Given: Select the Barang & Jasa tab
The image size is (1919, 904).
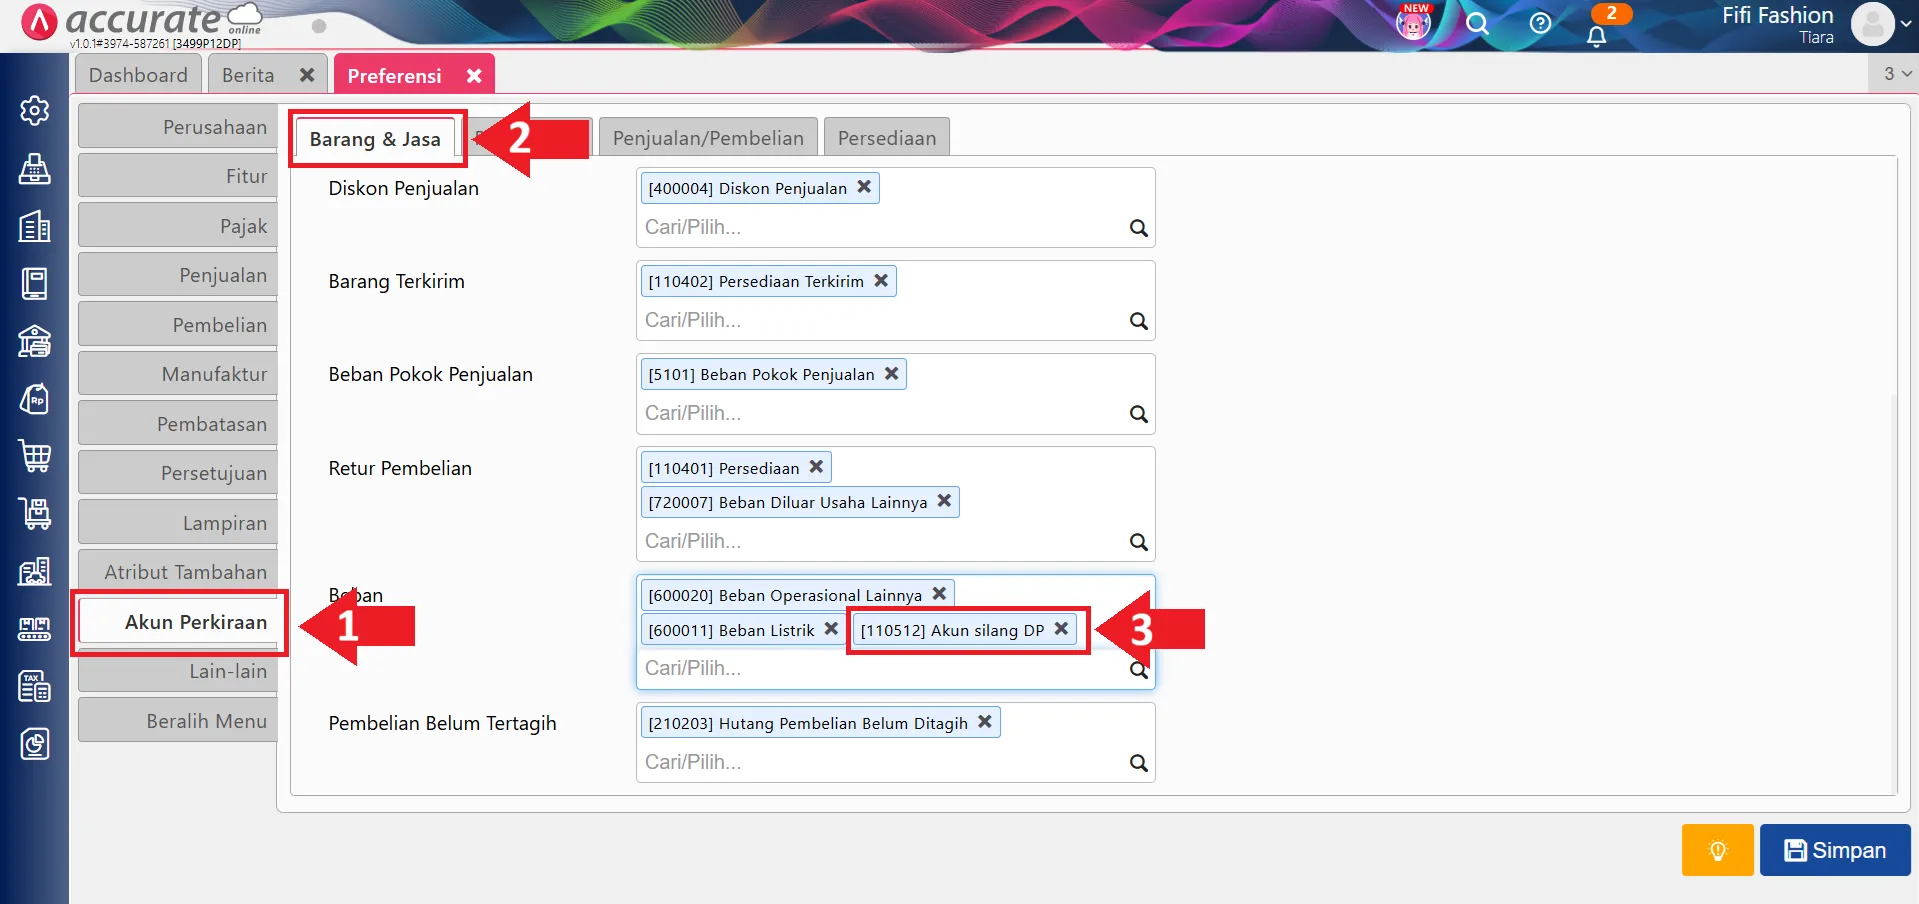Looking at the screenshot, I should [375, 139].
